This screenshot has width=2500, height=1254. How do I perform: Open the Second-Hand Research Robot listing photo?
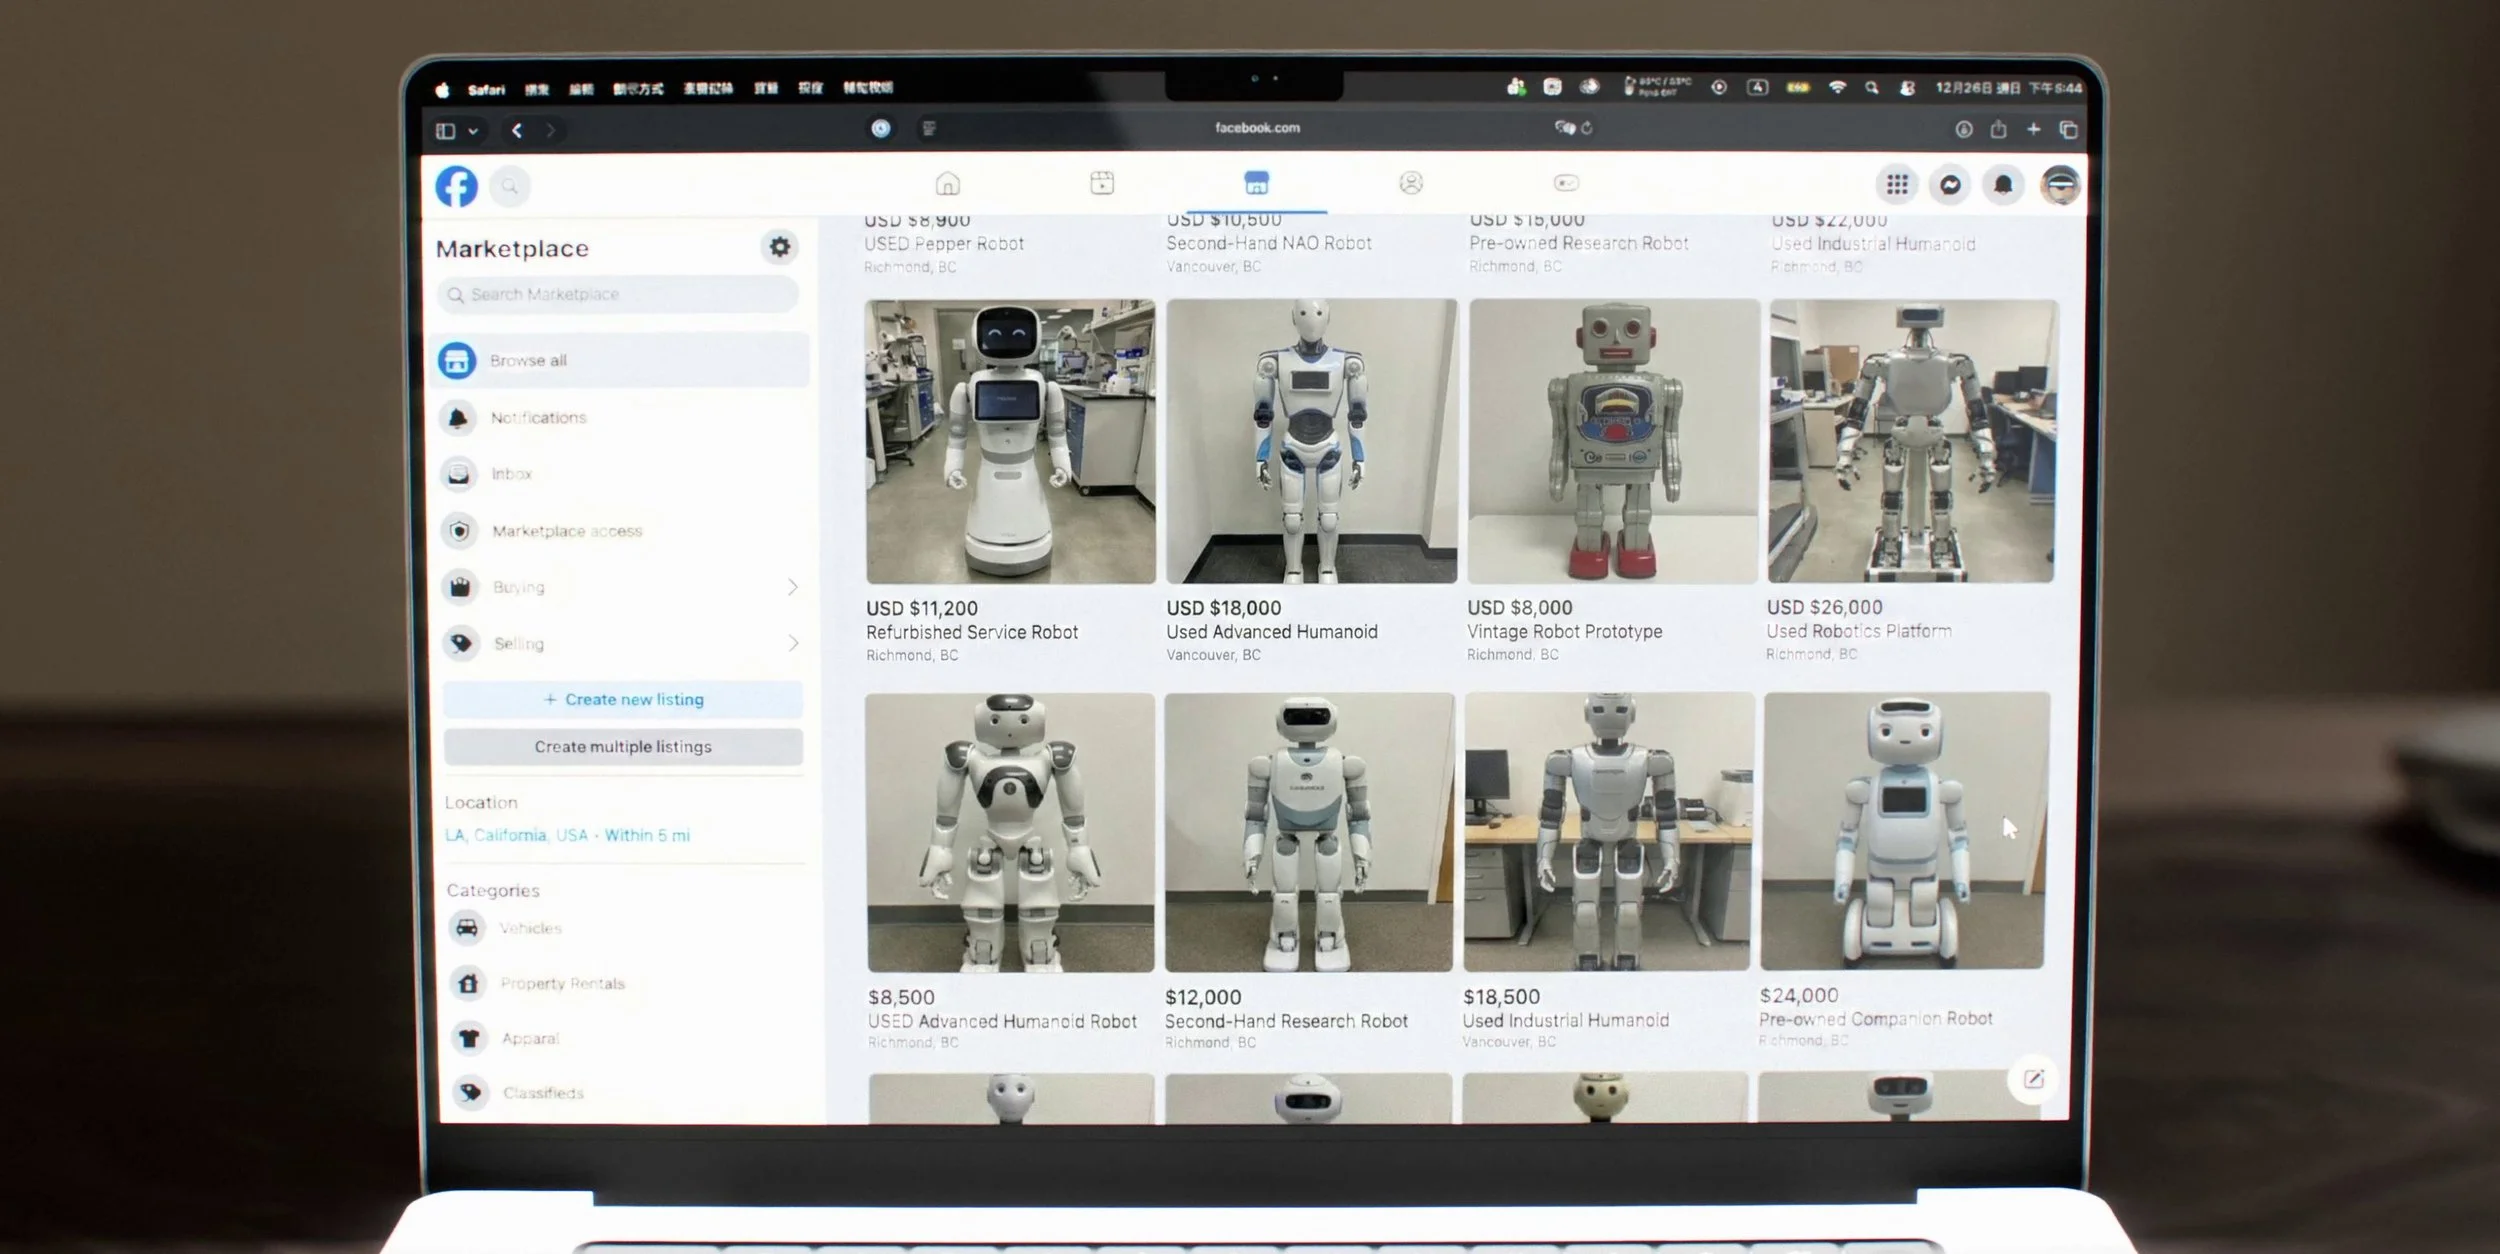1309,832
